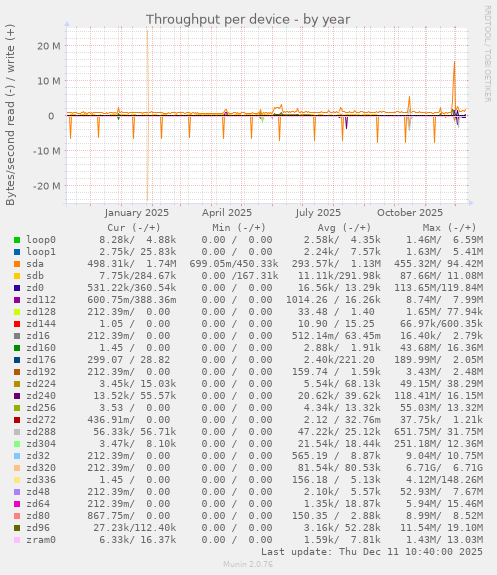Click the zd320 max value '6.71G/ 6.71G'
The height and width of the screenshot is (575, 497).
click(444, 468)
